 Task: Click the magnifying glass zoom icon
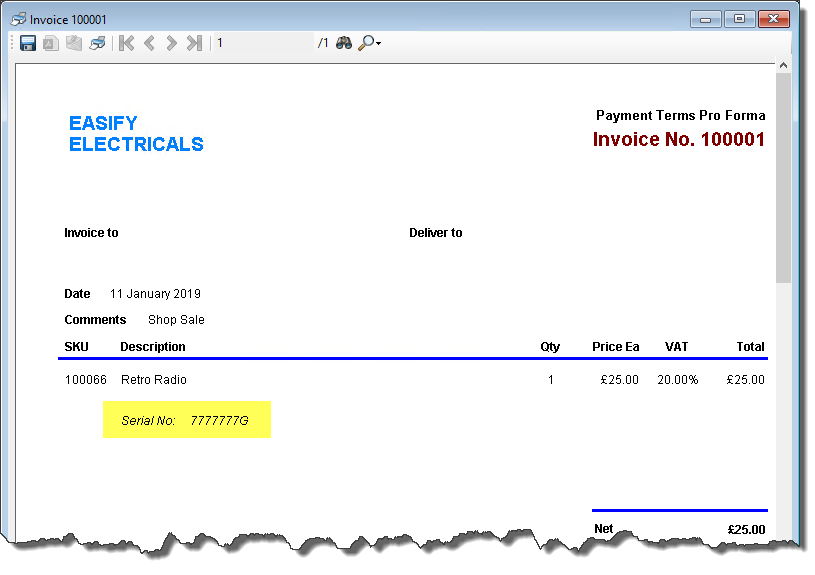[366, 43]
